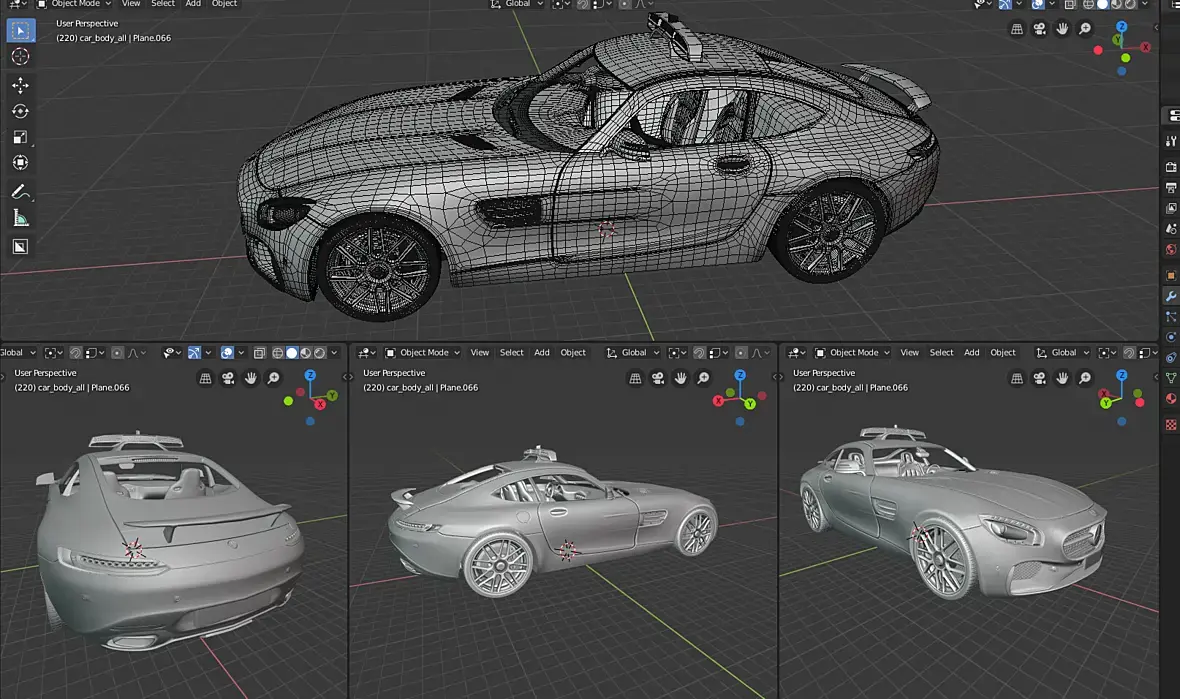The height and width of the screenshot is (699, 1180).
Task: Open Object Mode dropdown in bottom-right viewport
Action: tap(853, 352)
